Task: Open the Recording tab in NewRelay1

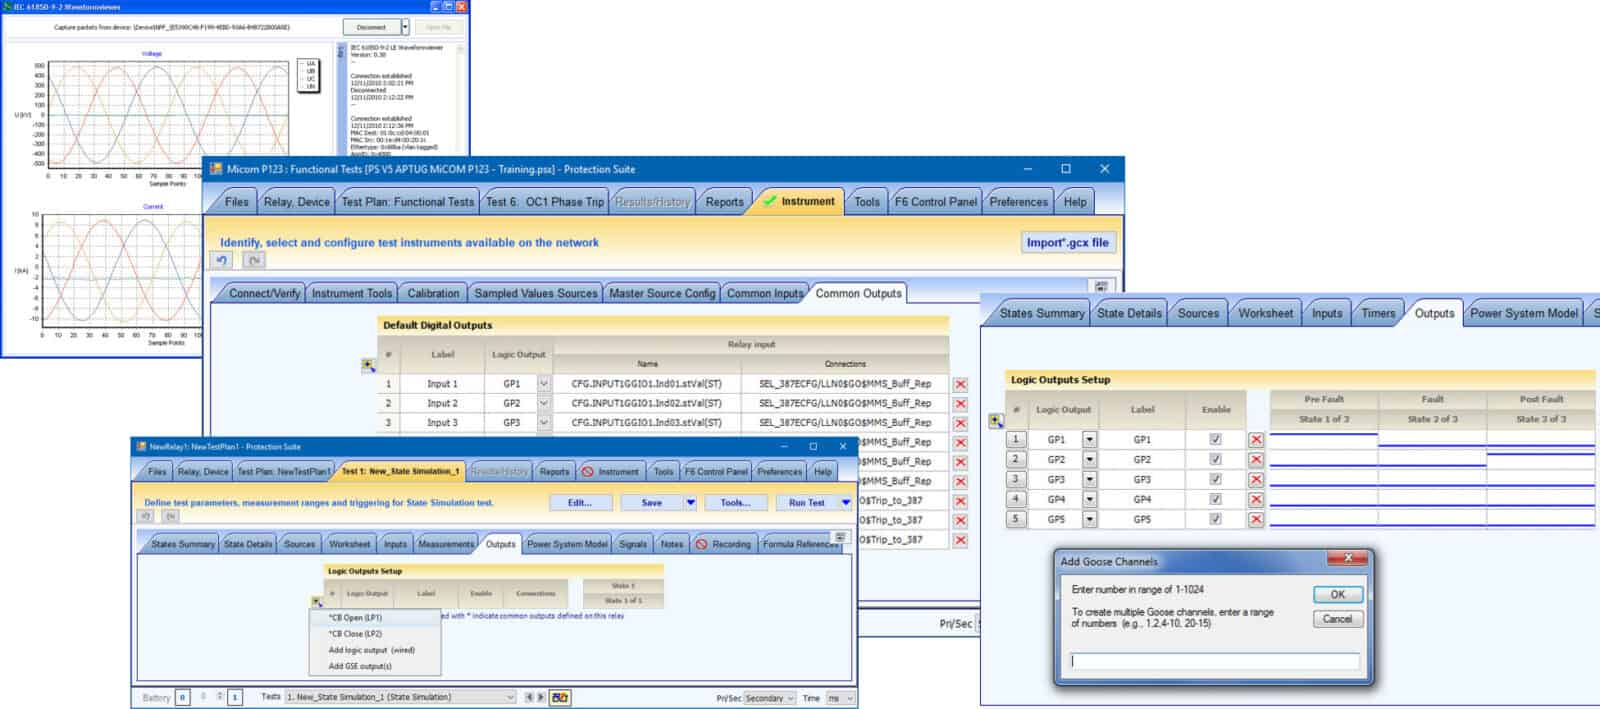Action: (723, 544)
